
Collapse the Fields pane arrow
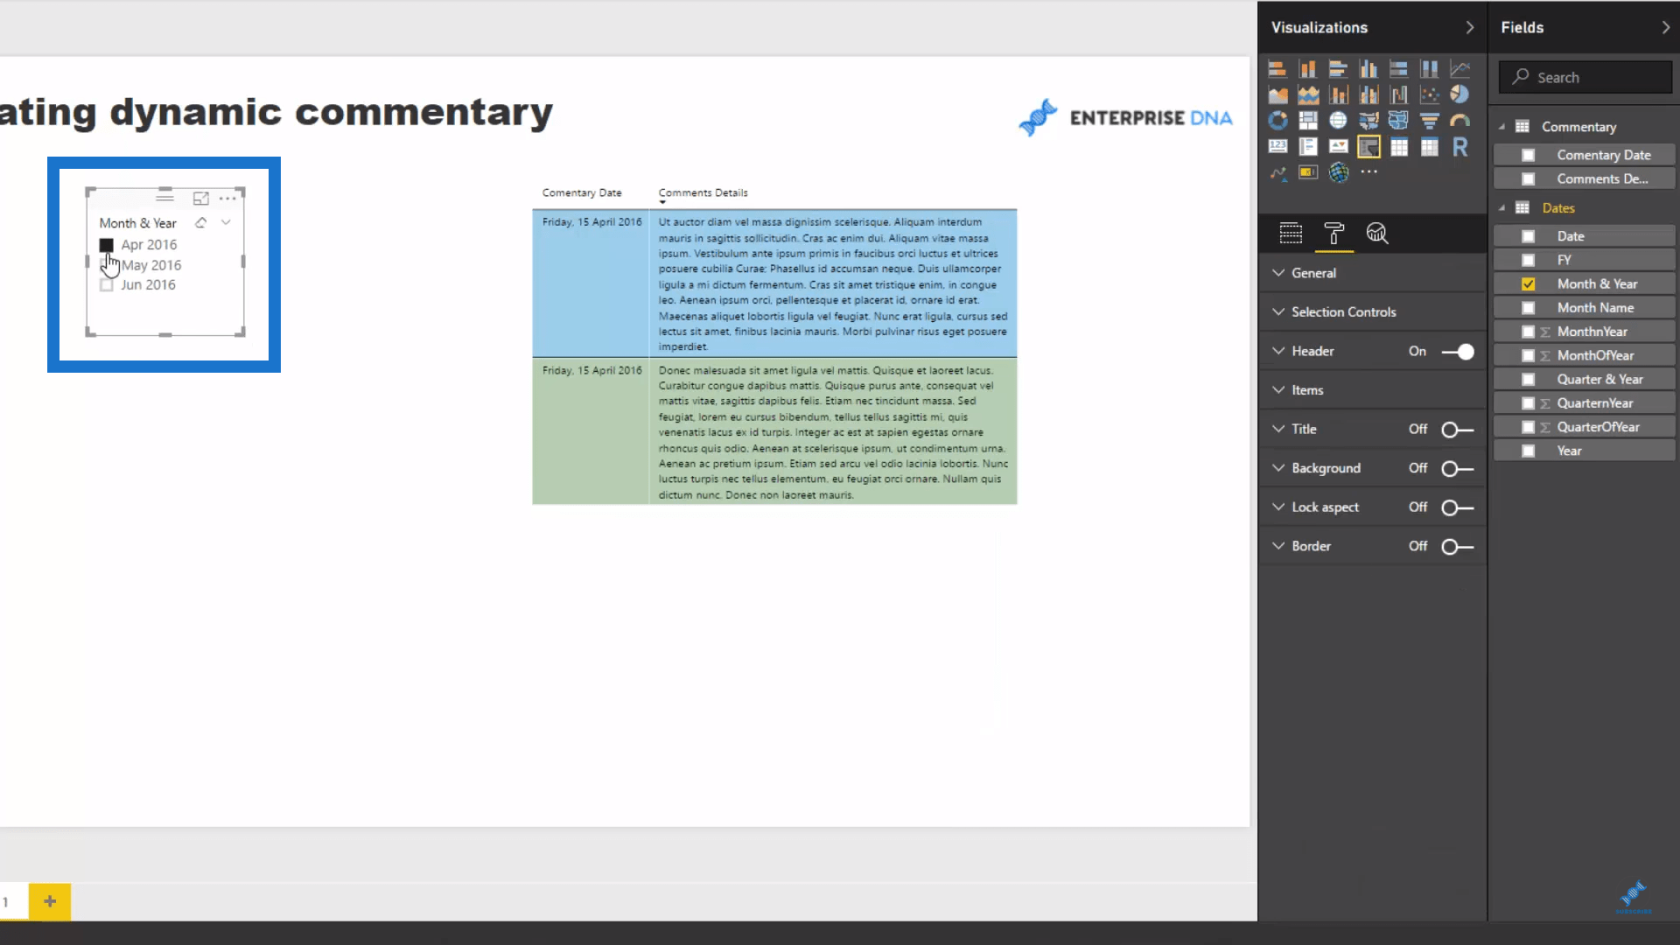click(1665, 28)
